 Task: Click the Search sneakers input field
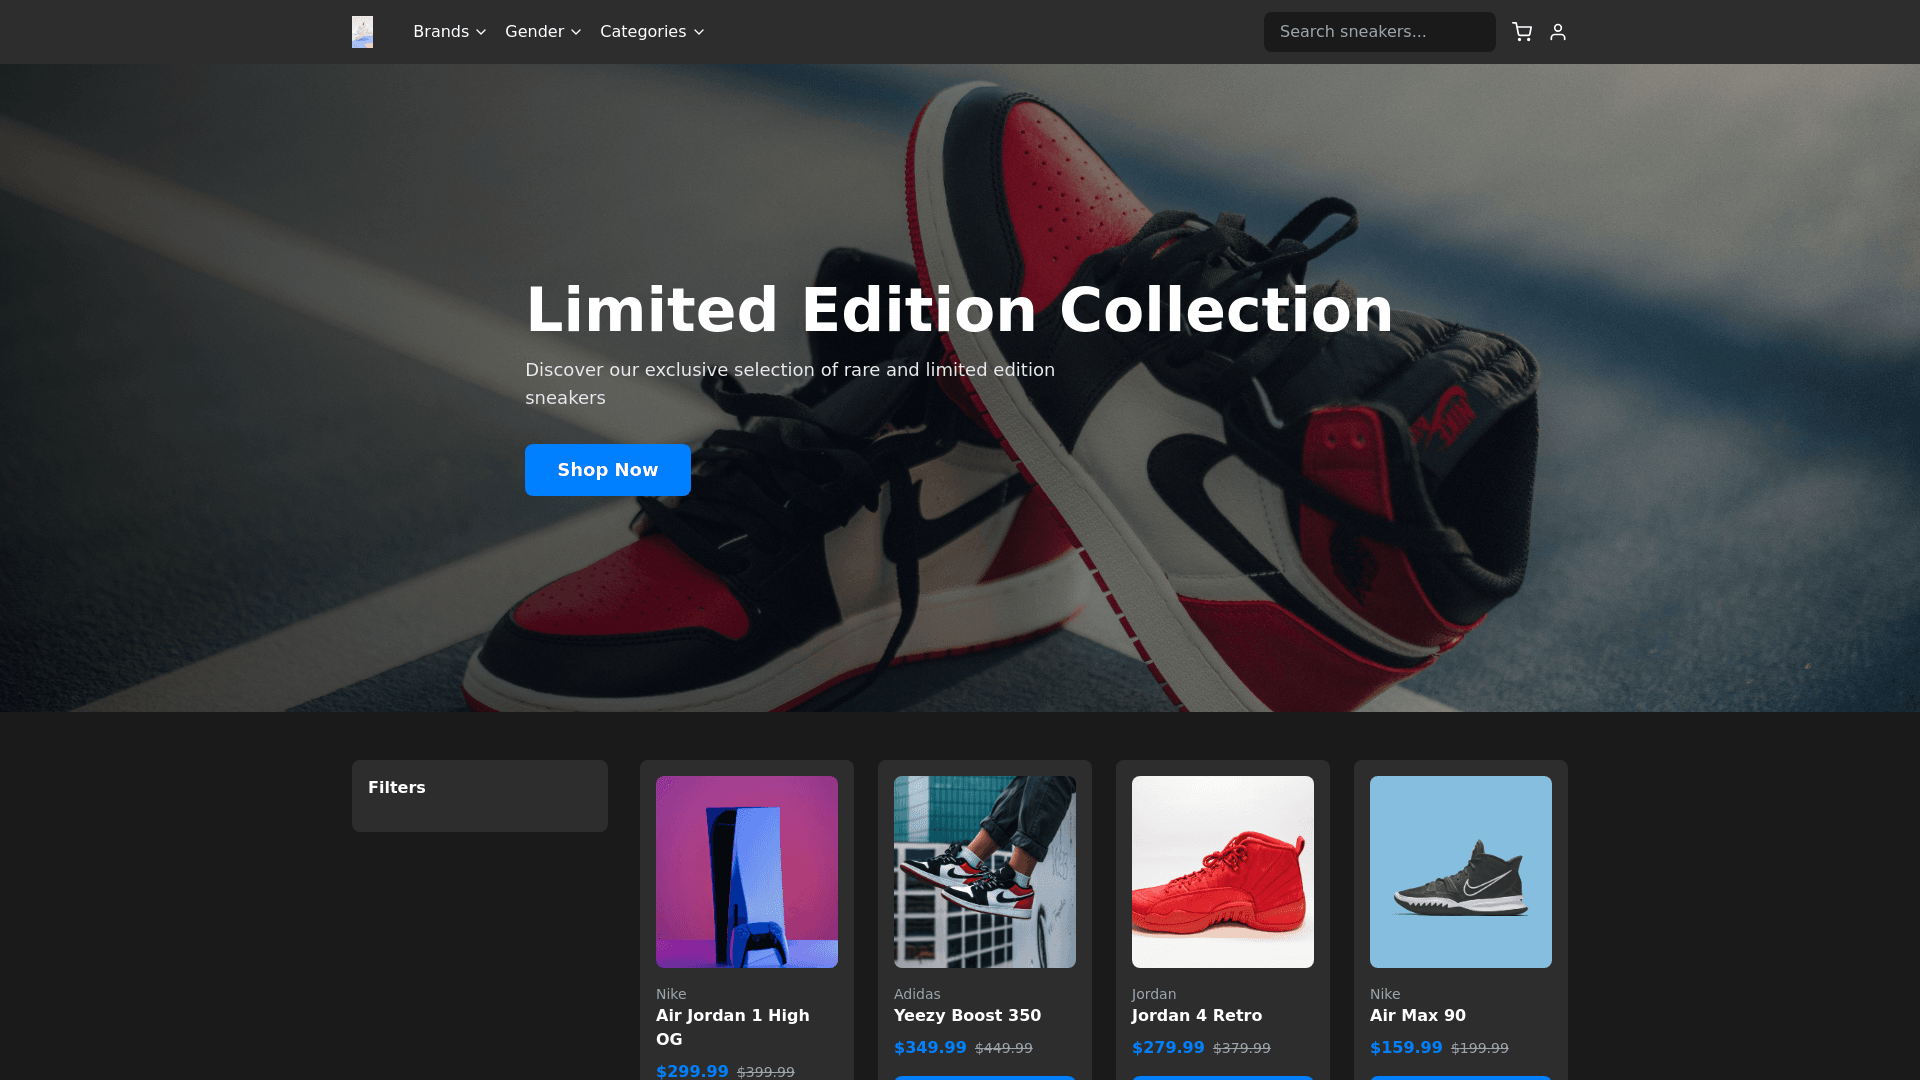[1379, 32]
